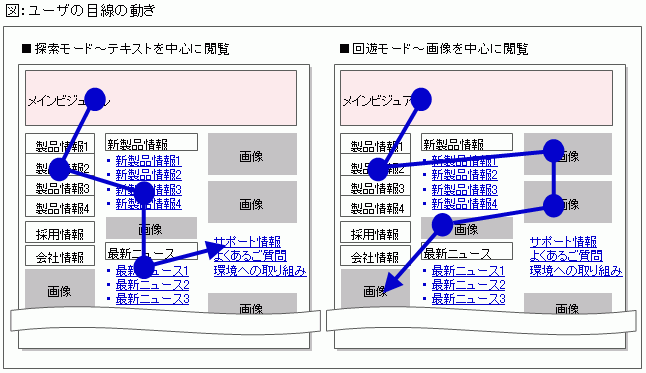This screenshot has width=646, height=373.
Task: Open 新製品情報1 link in 探索モード mockup
Action: (148, 160)
